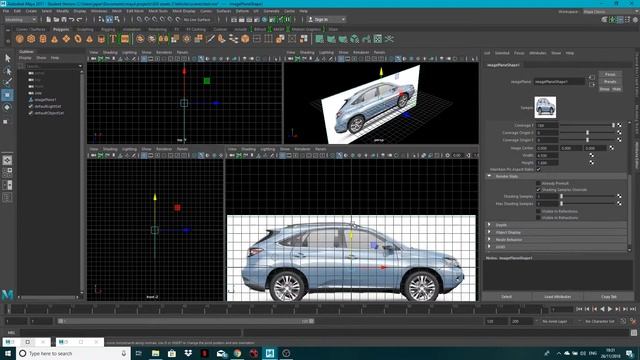Open the File menu
640x360 pixels.
pyautogui.click(x=6, y=11)
